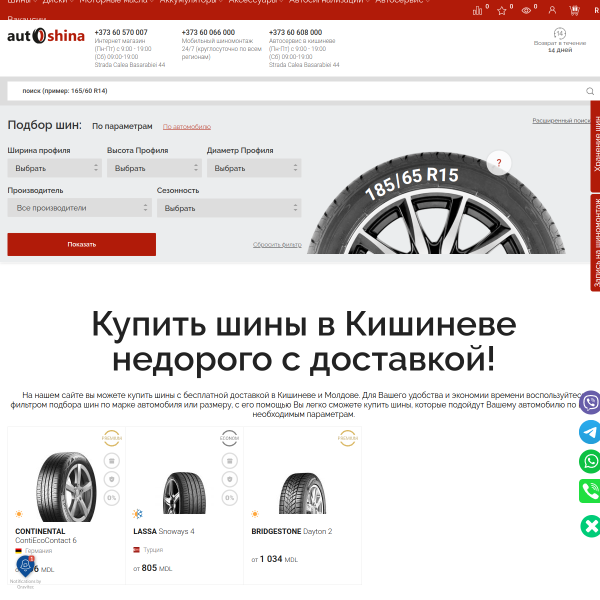600x600 pixels.
Task: Open the Запись на шиномонтаж side tab
Action: pos(595,243)
